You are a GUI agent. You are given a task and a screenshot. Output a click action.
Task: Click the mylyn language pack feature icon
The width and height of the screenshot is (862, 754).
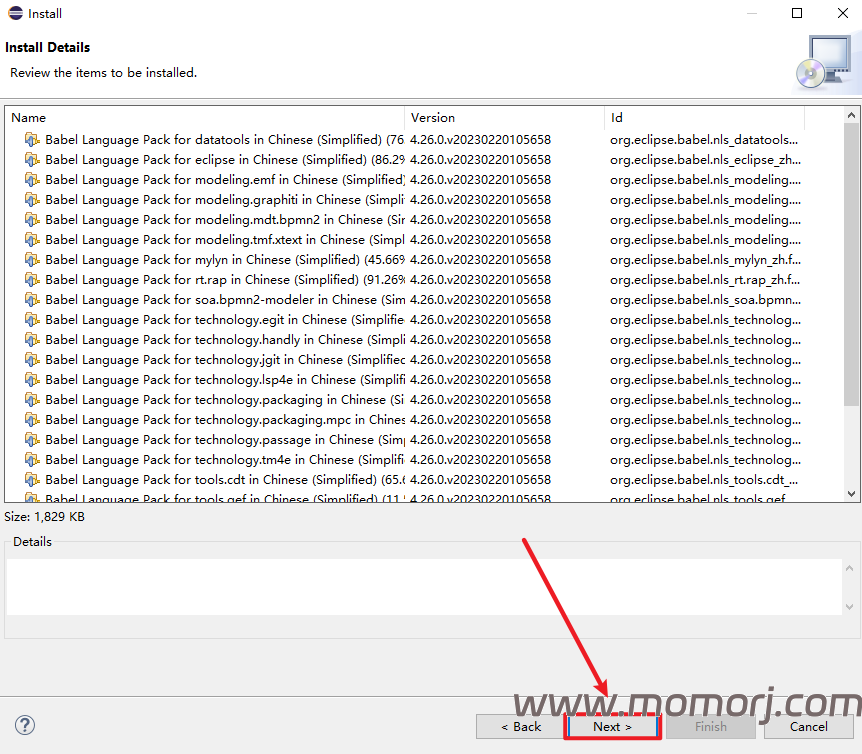32,260
